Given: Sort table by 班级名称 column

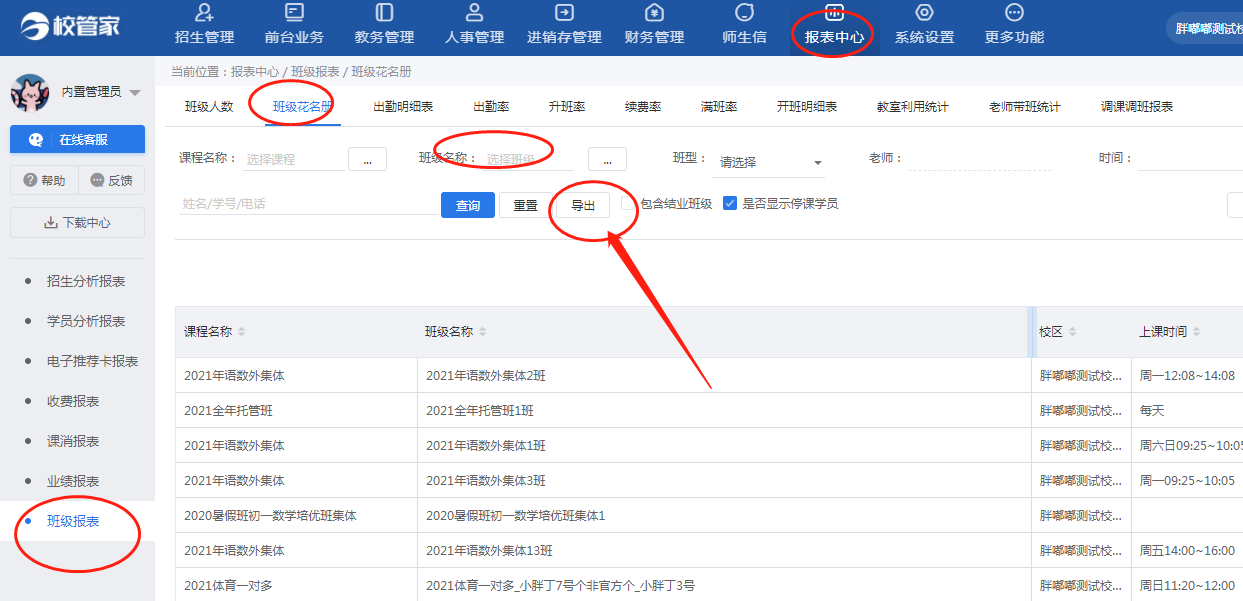Looking at the screenshot, I should click(482, 332).
